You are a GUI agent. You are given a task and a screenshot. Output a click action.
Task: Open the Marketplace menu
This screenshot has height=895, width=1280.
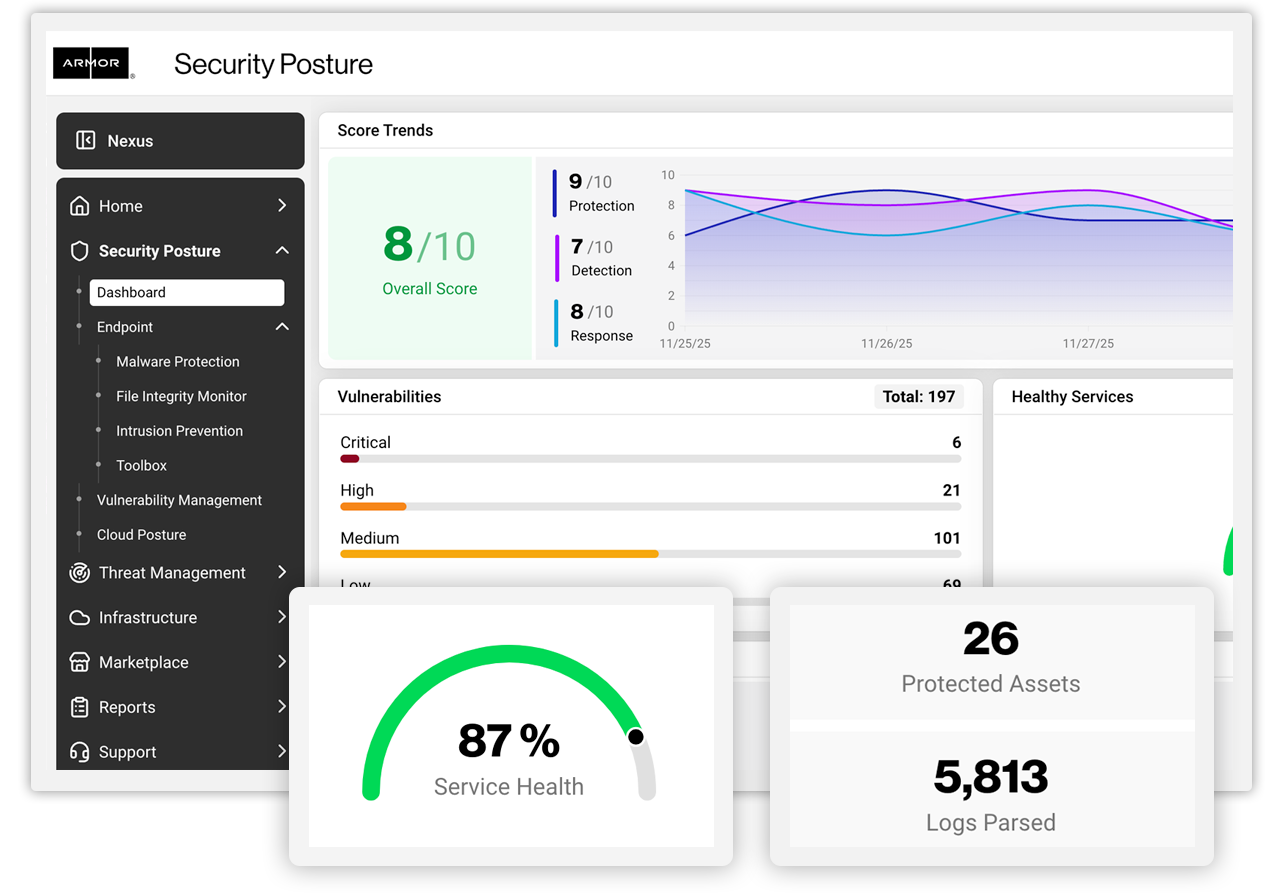click(x=144, y=662)
